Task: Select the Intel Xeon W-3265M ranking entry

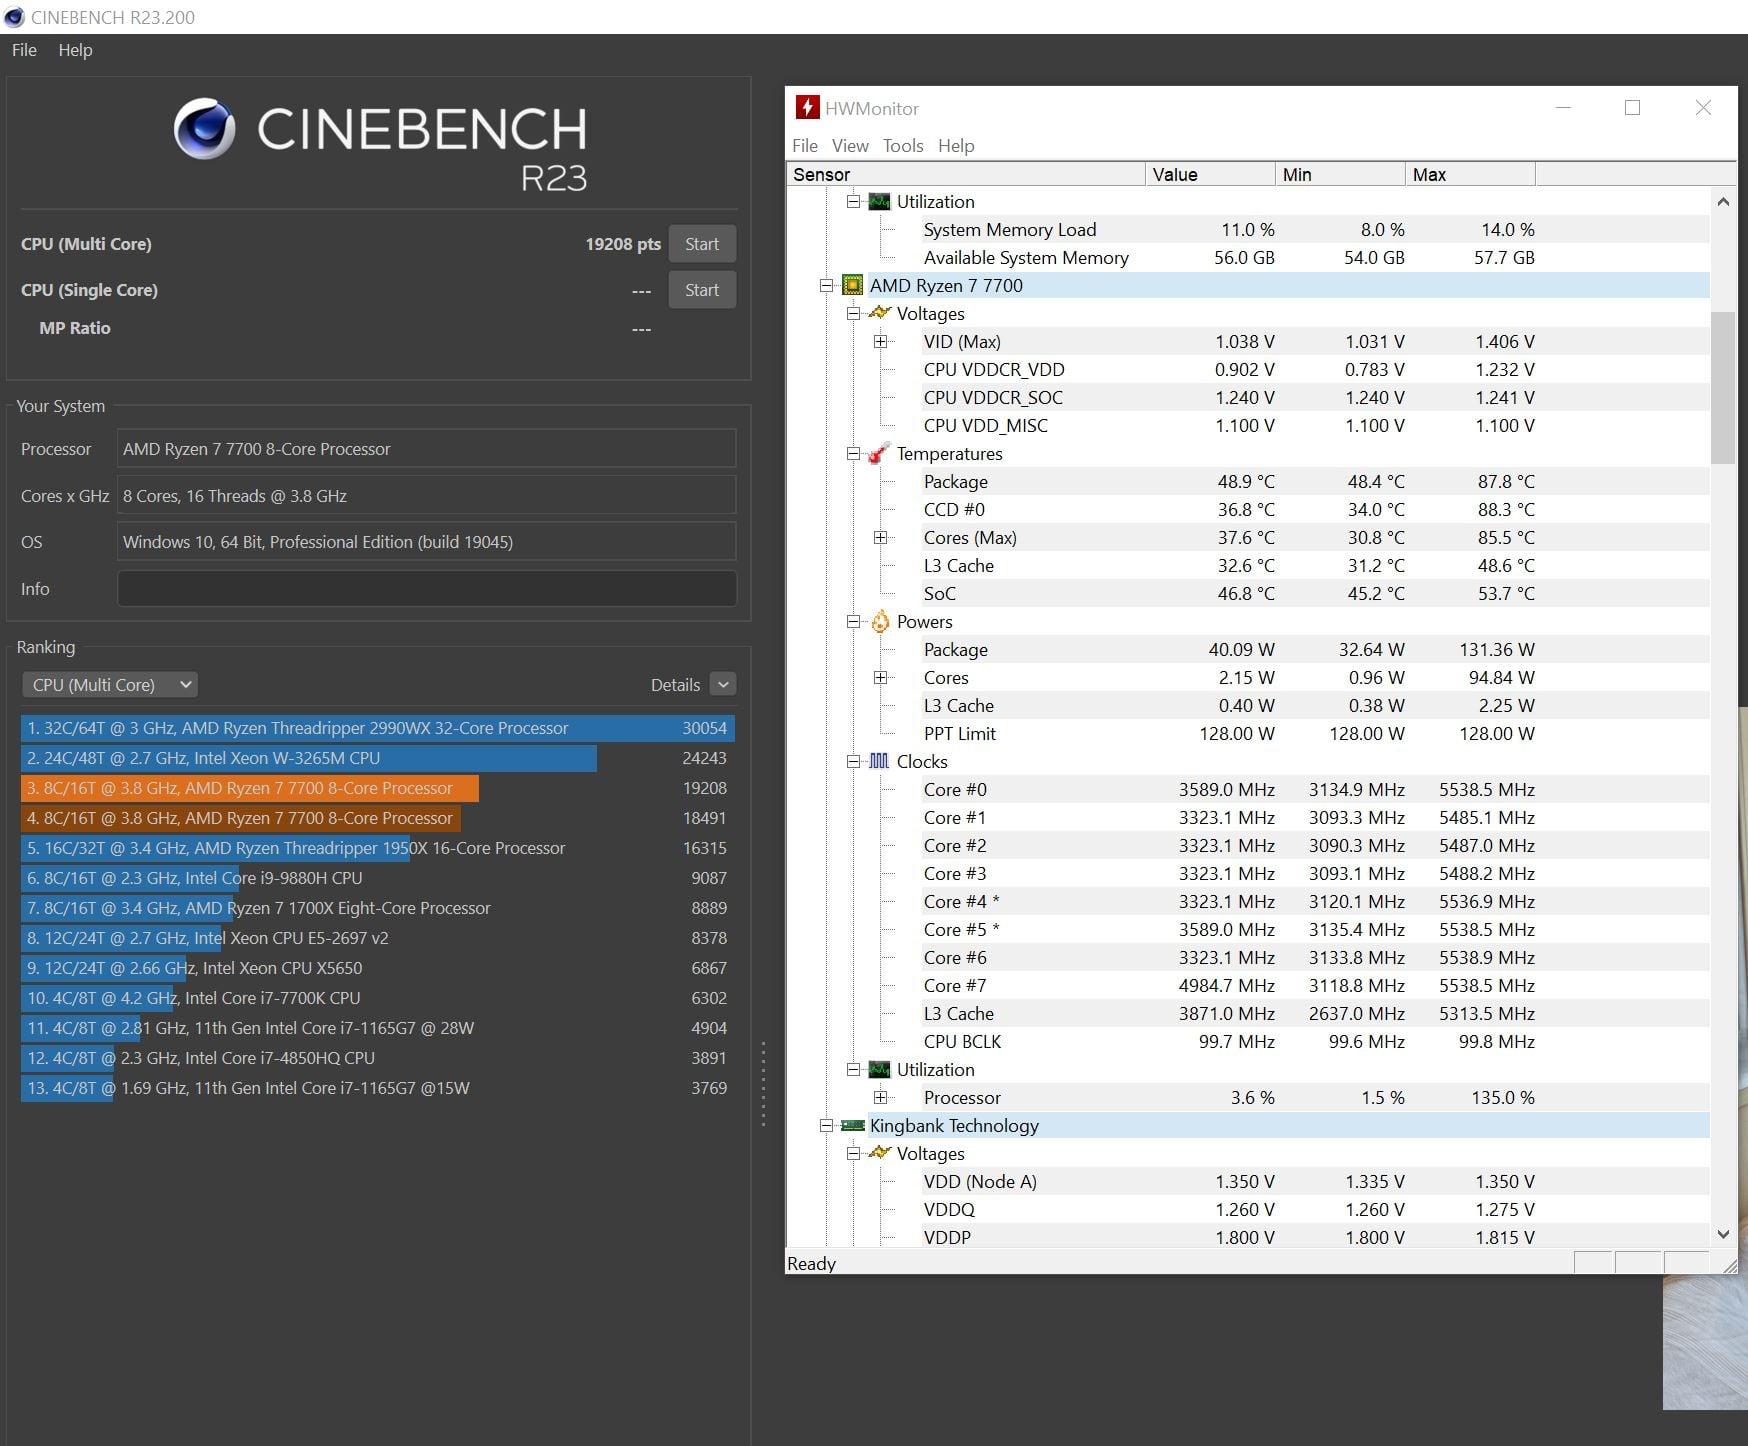Action: [x=378, y=758]
